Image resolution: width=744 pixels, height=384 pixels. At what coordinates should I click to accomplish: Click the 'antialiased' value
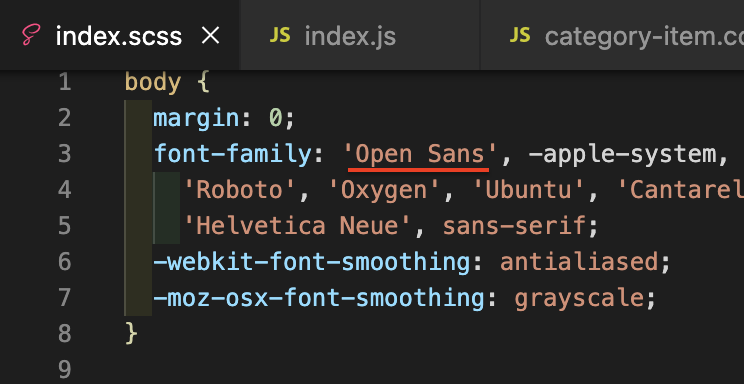point(579,262)
